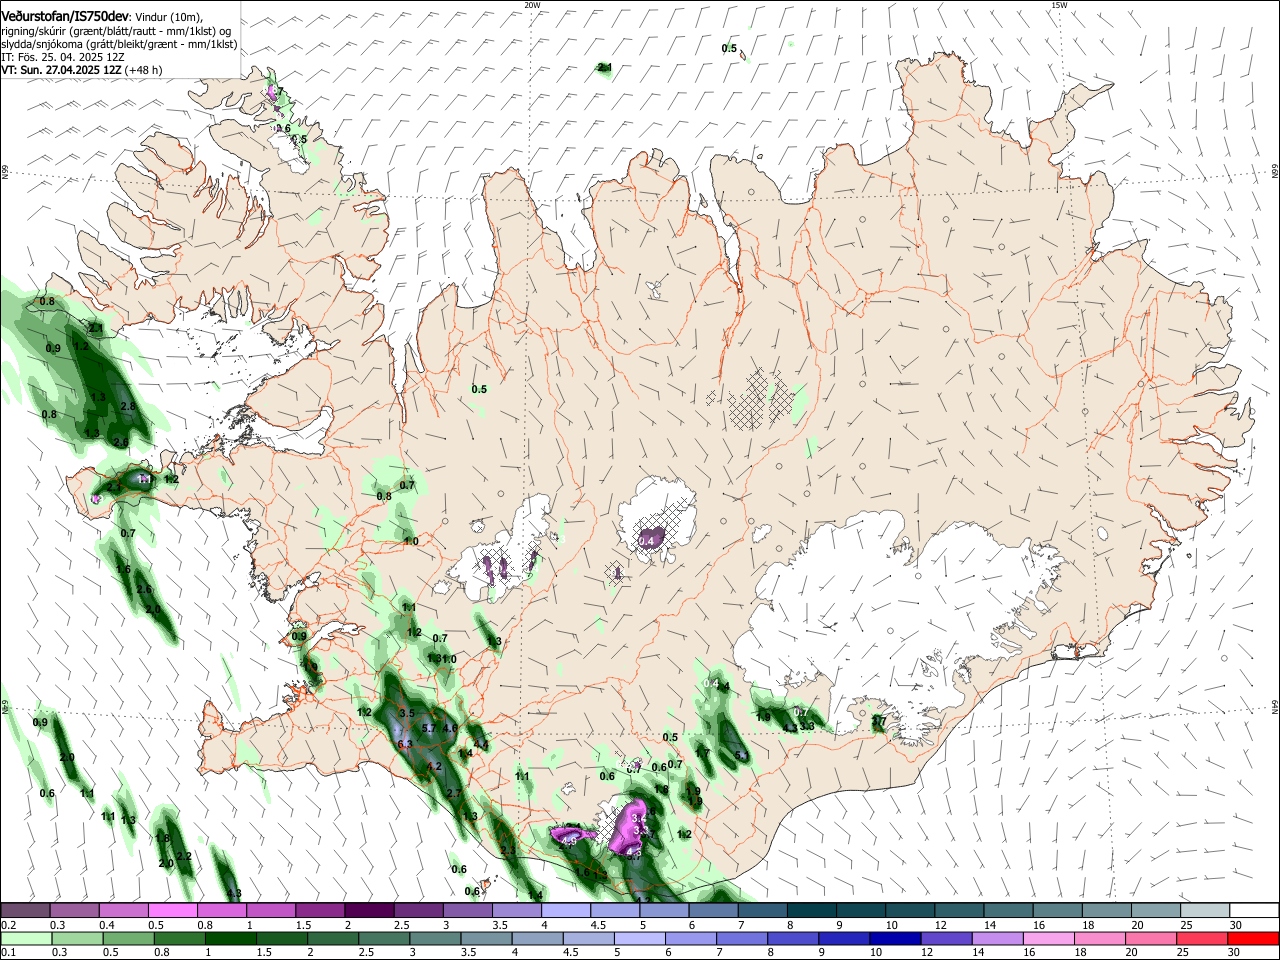
Task: Select the bright red rain swatch above 30
Action: point(1253,938)
